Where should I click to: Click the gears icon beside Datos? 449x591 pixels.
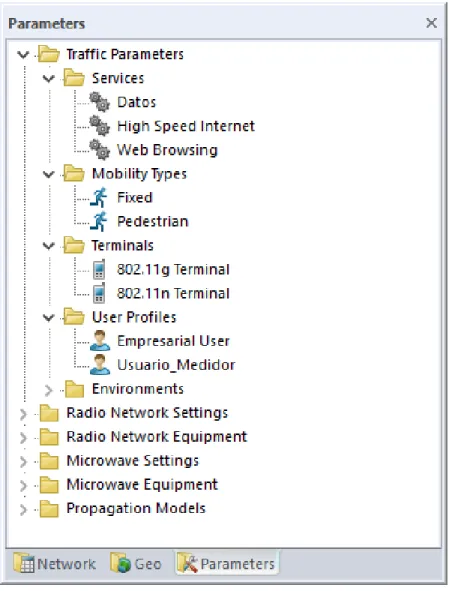coord(100,102)
